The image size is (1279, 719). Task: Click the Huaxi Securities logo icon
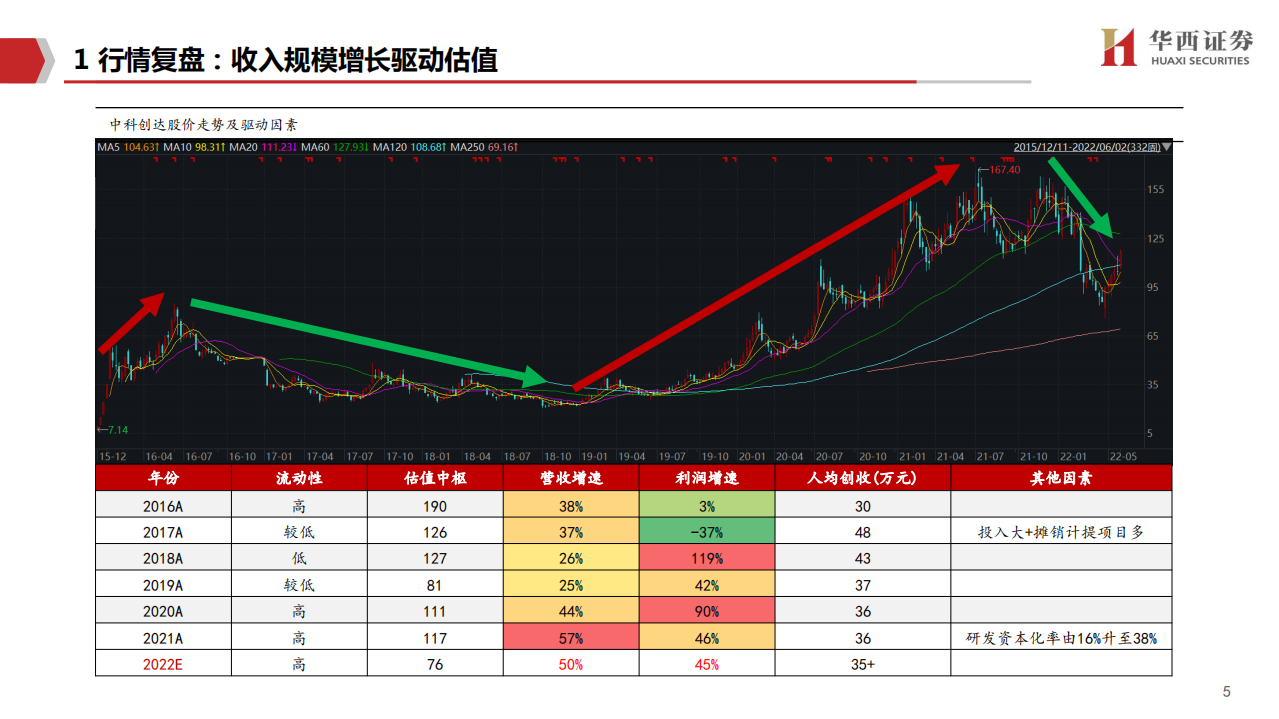(1118, 49)
